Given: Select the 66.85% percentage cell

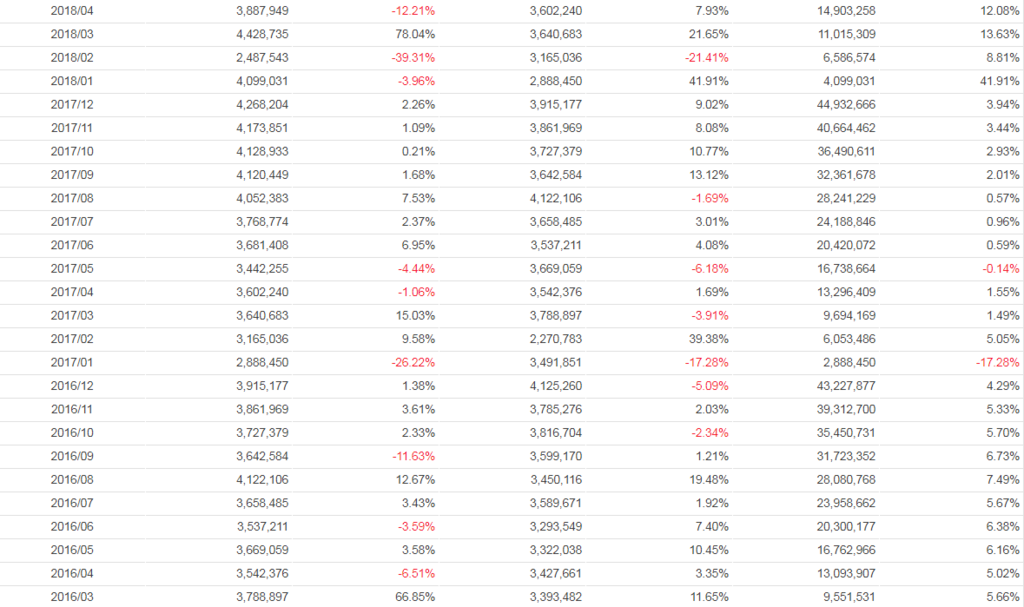Looking at the screenshot, I should pyautogui.click(x=414, y=597).
